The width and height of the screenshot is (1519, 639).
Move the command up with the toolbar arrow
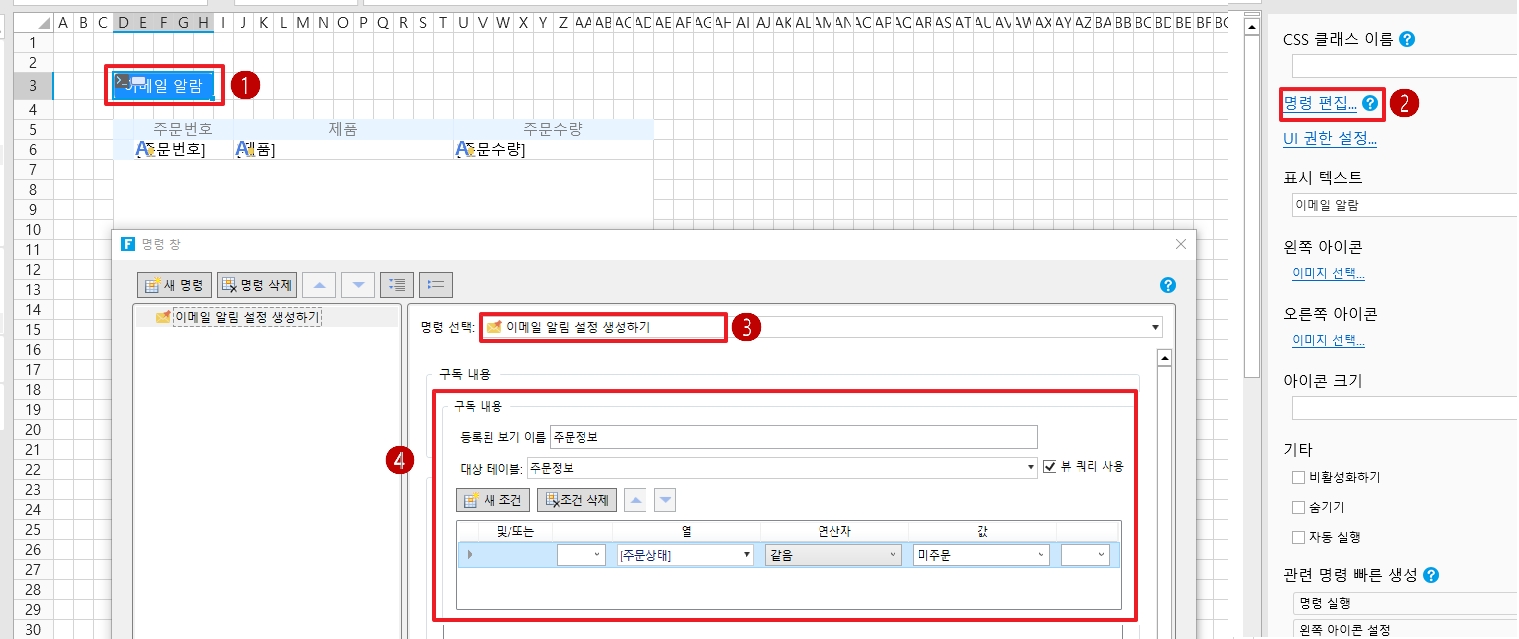[x=319, y=285]
